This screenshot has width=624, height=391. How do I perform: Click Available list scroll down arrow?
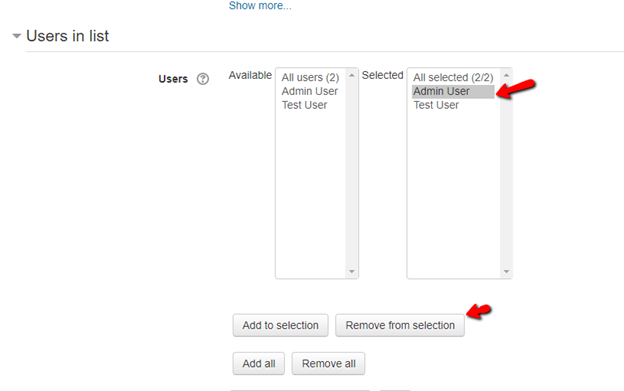click(x=351, y=271)
